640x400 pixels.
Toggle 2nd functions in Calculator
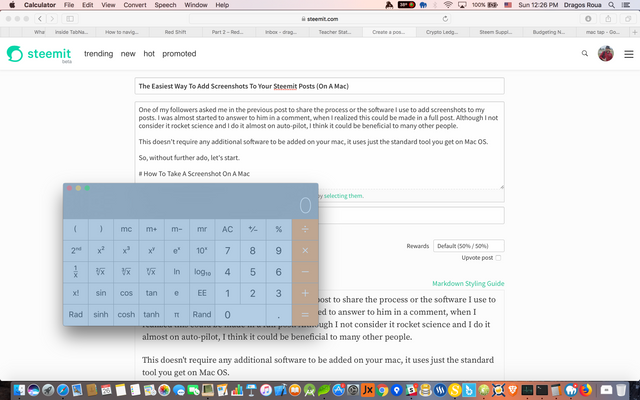(76, 251)
